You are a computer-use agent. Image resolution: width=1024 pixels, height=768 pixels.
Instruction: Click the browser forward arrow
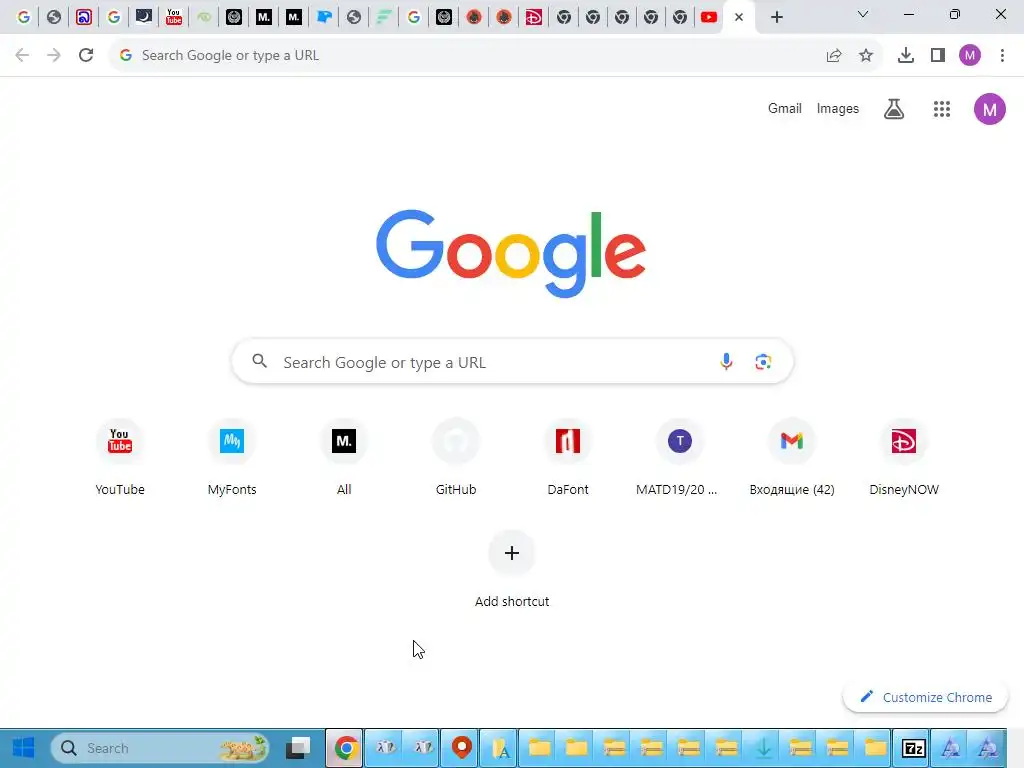pyautogui.click(x=54, y=56)
